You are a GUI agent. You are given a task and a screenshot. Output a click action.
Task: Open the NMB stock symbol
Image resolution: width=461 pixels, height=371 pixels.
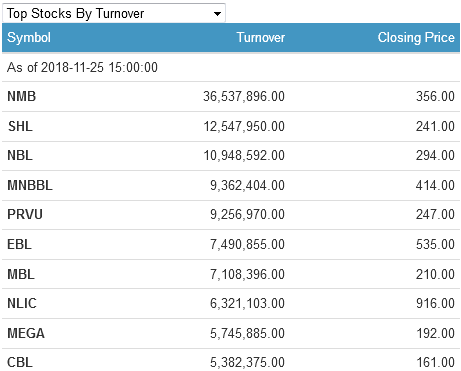click(22, 96)
